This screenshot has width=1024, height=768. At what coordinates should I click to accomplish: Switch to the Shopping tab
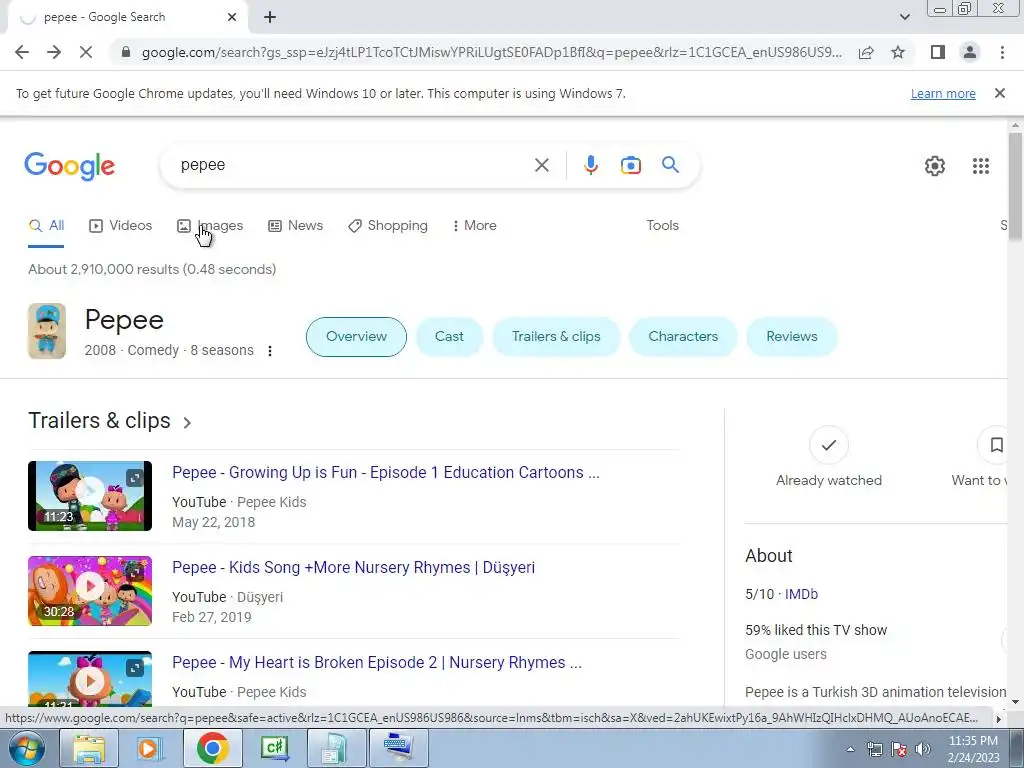pos(388,226)
